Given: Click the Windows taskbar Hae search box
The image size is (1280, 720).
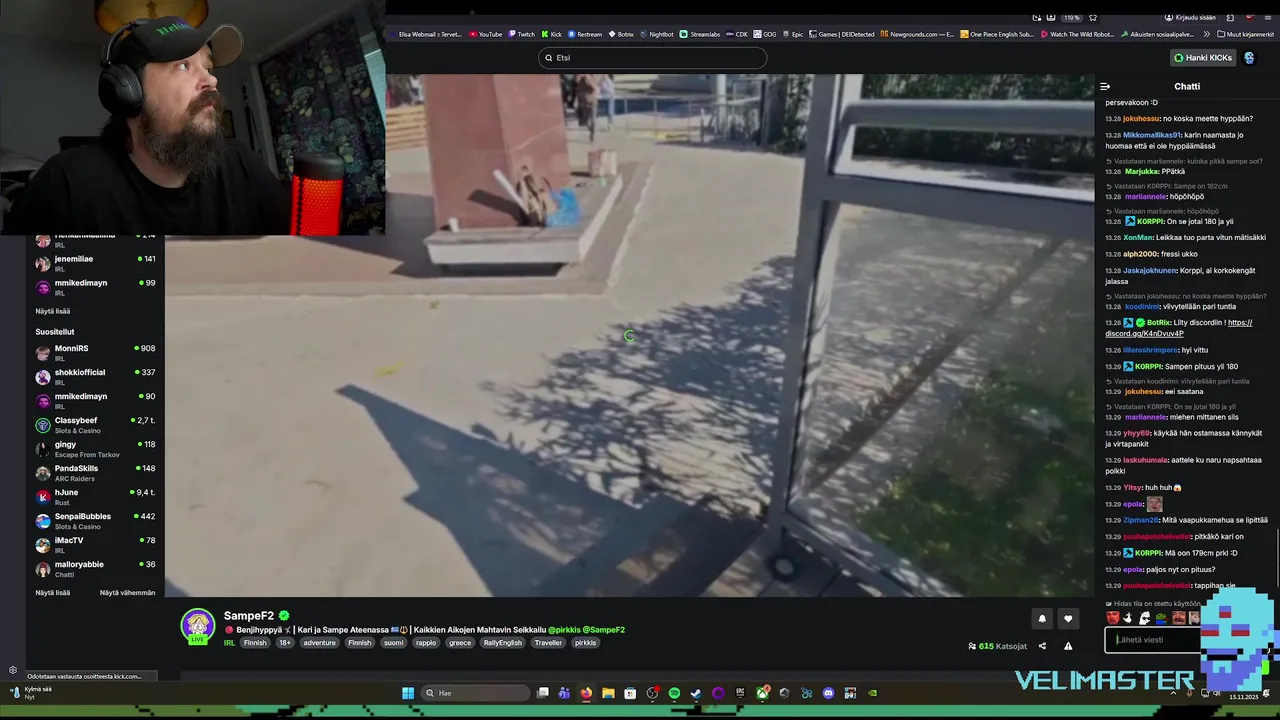Looking at the screenshot, I should click(475, 693).
